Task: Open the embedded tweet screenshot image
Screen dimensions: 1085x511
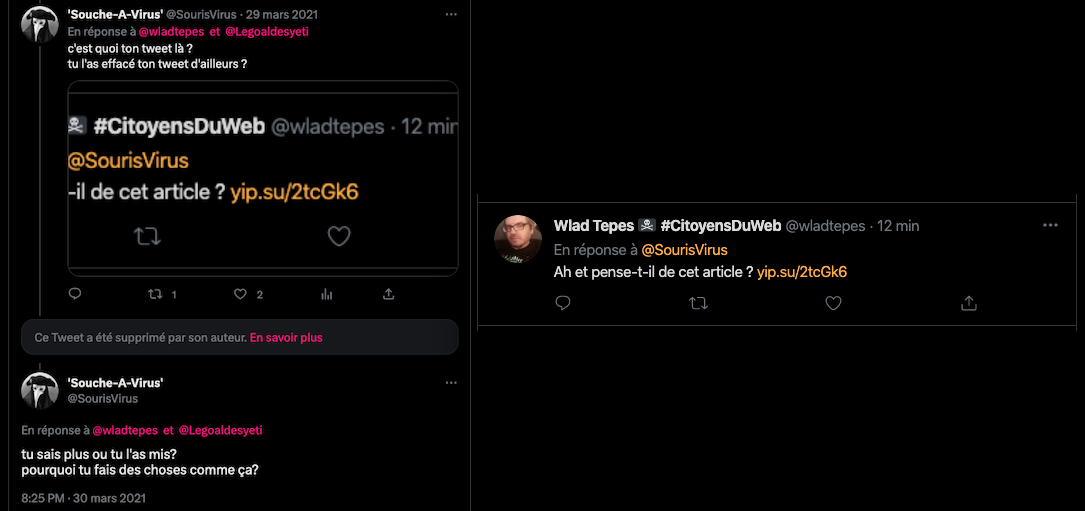Action: coord(263,178)
